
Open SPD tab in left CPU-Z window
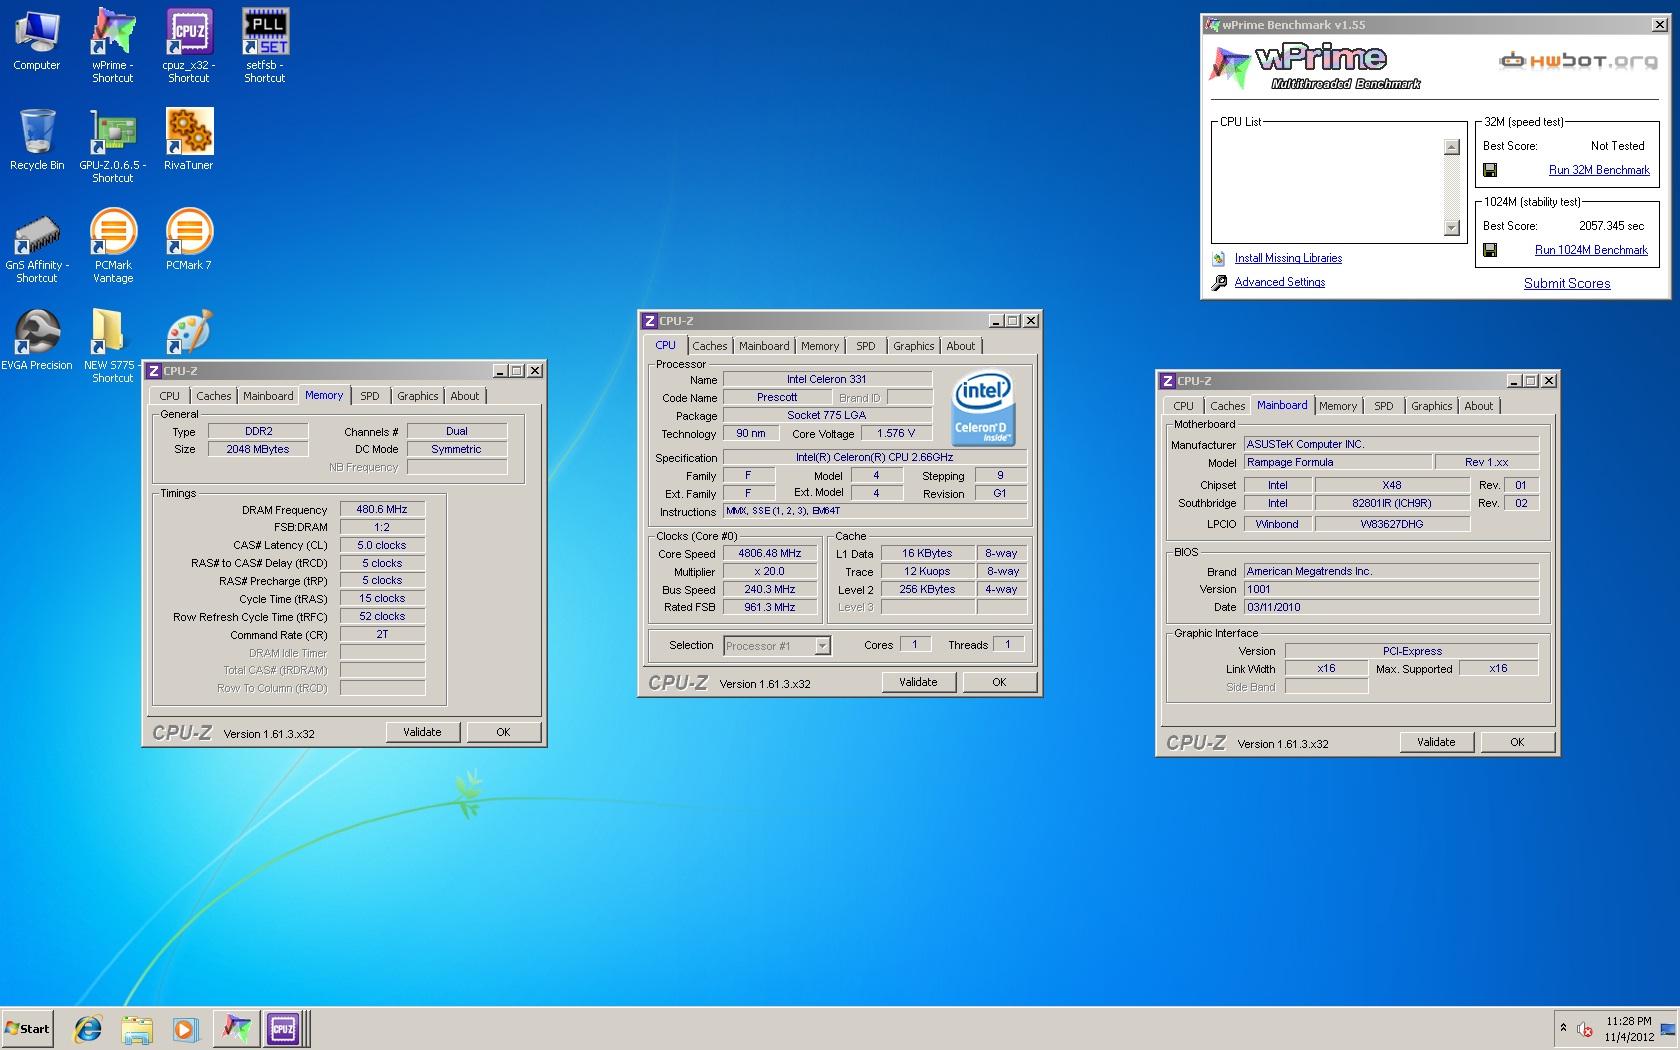[x=370, y=396]
